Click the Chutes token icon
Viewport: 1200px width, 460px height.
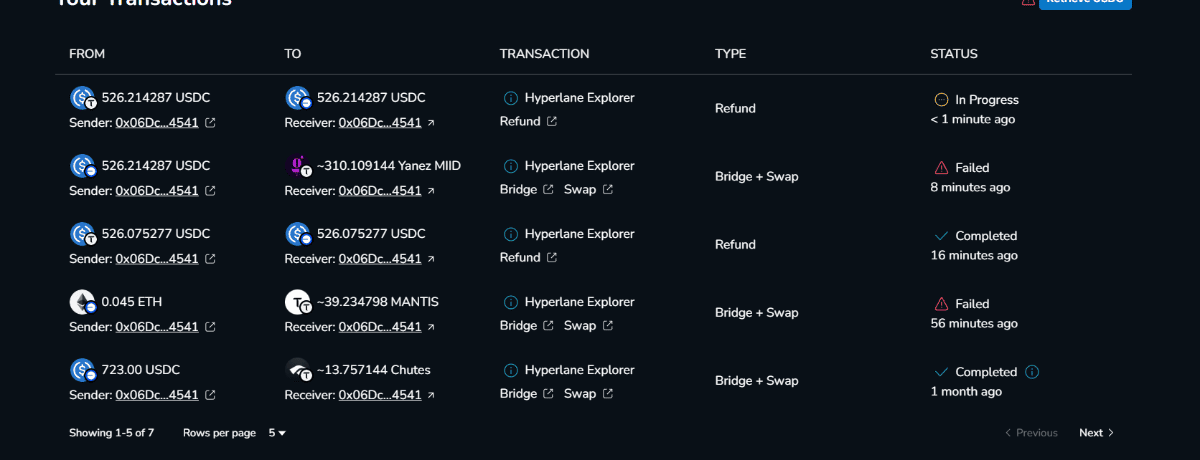tap(298, 370)
